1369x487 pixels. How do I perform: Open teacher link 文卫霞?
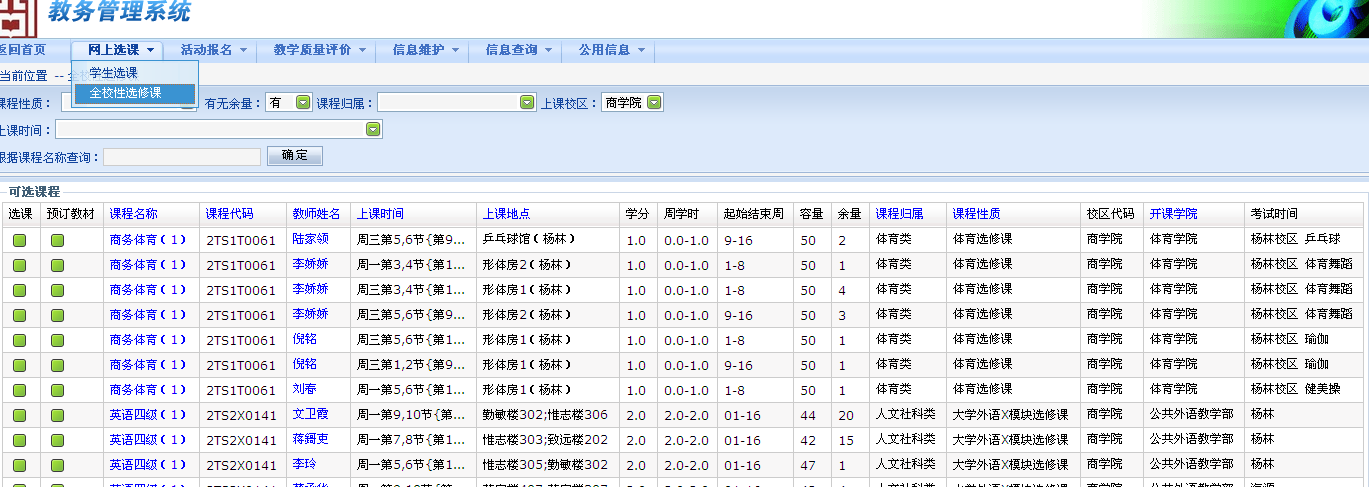click(x=310, y=415)
